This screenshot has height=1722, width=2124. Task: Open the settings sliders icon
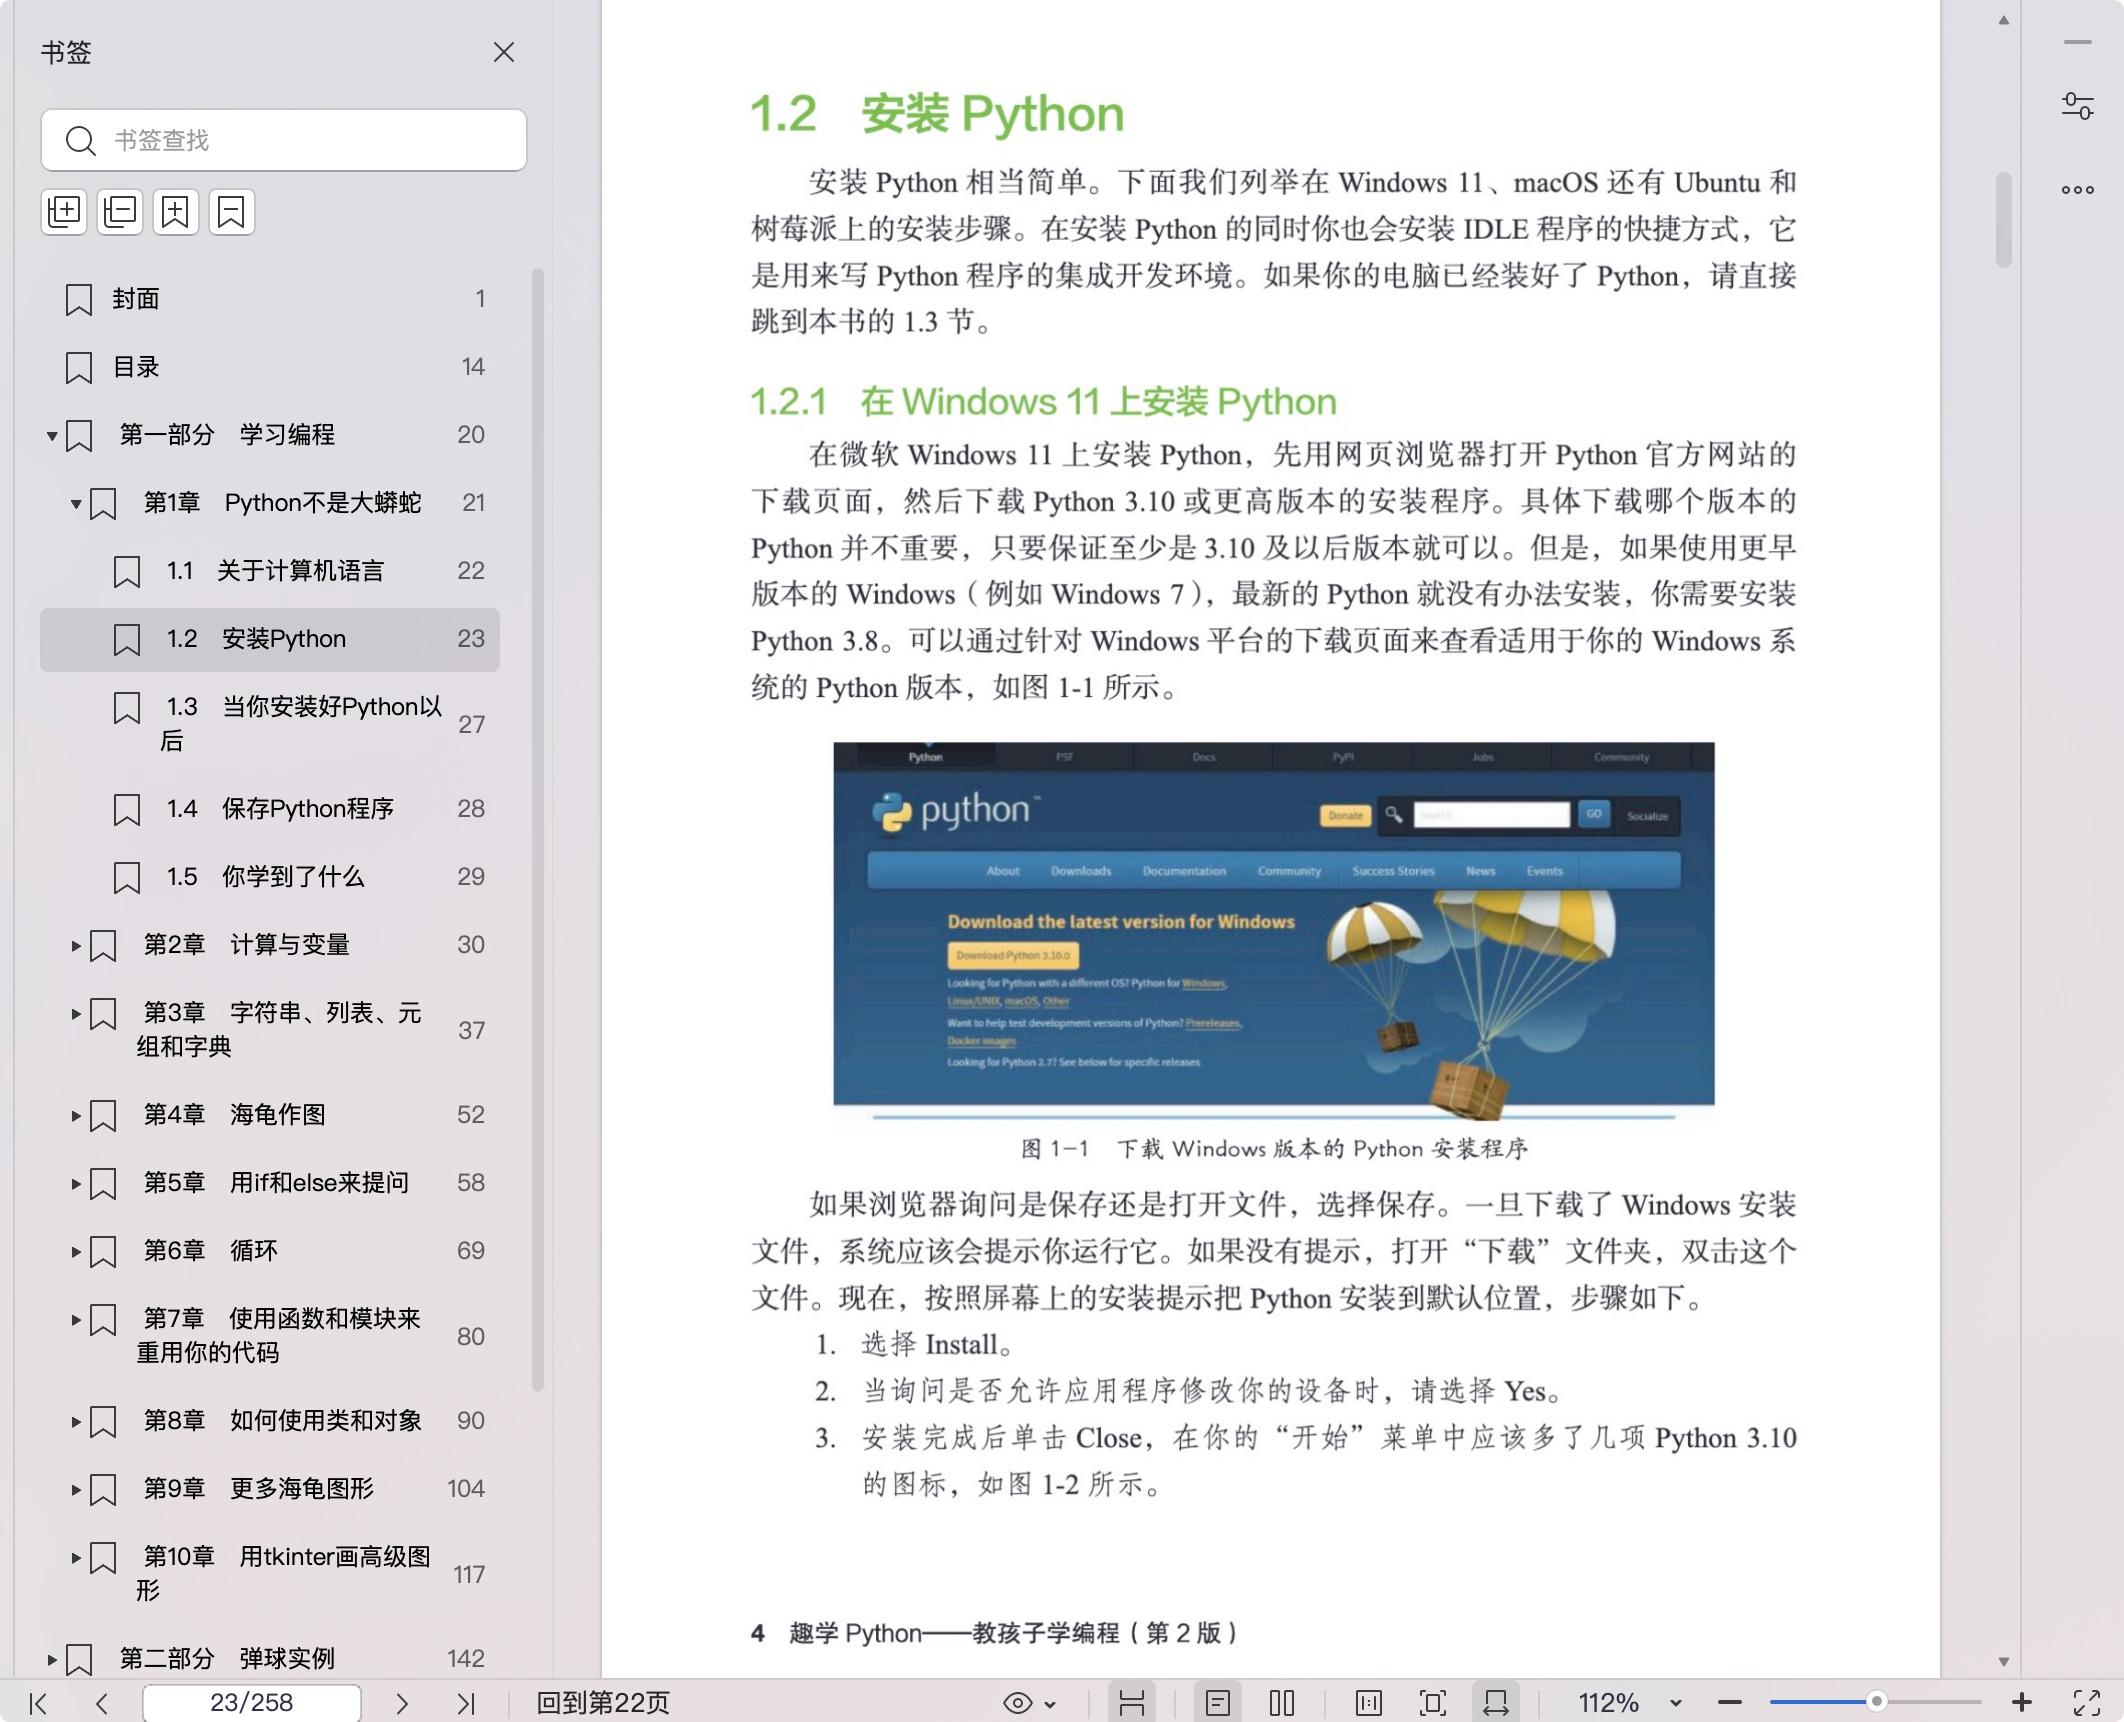tap(2078, 106)
